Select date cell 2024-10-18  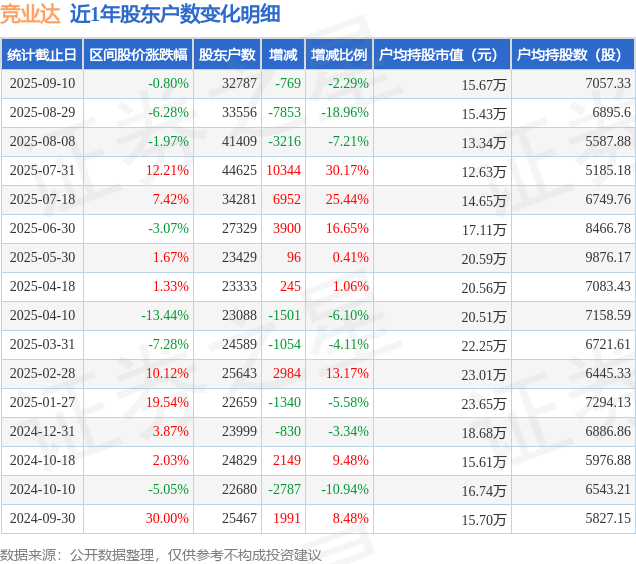pos(43,461)
